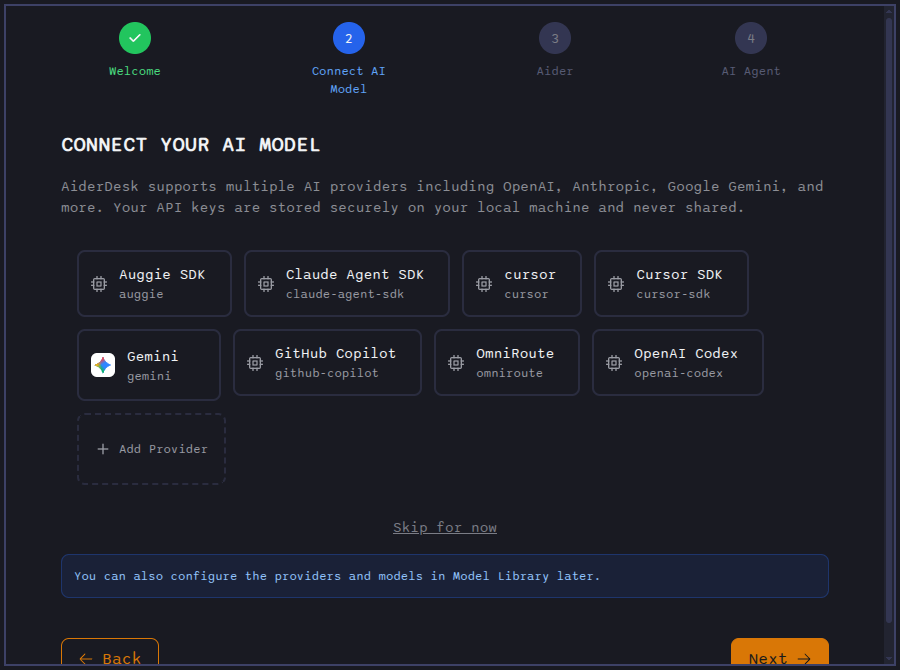Click the Back button text
Viewport: 900px width, 670px height.
(x=122, y=659)
